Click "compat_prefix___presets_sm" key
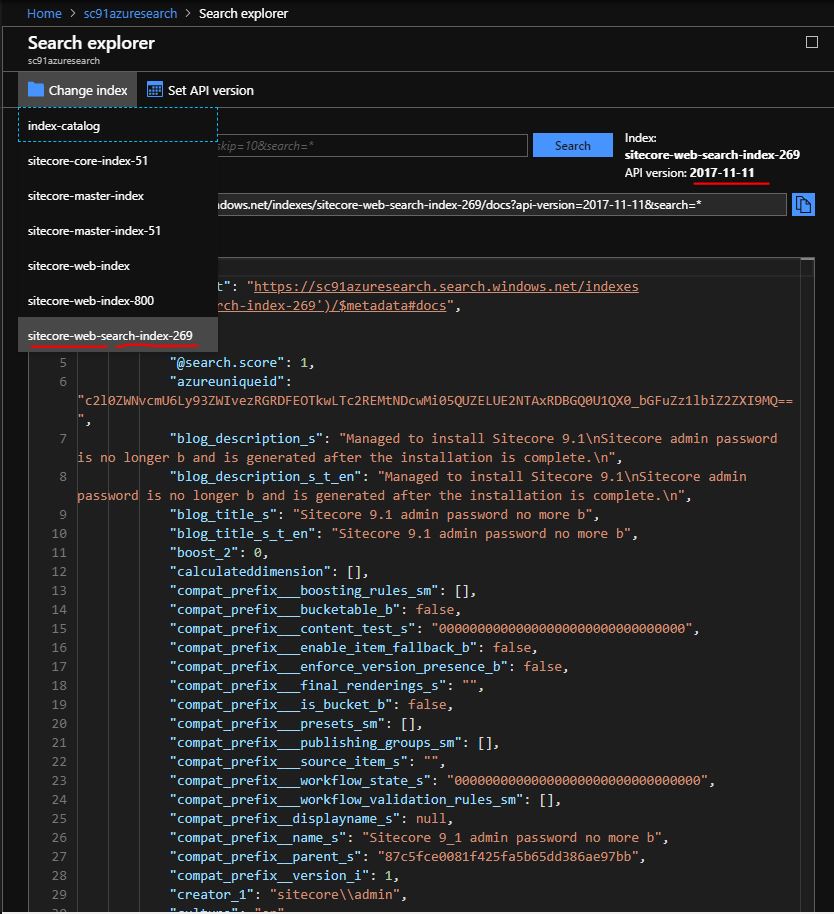The width and height of the screenshot is (834, 914). coord(277,723)
